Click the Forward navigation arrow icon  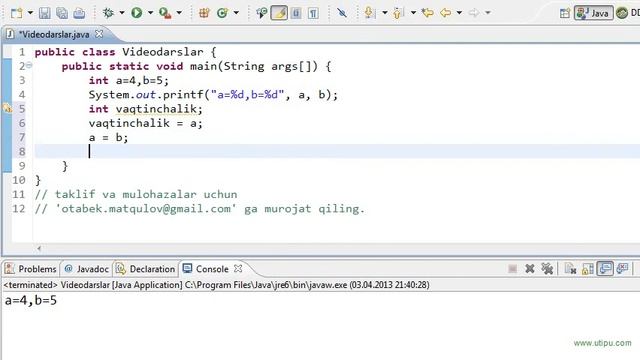click(x=474, y=13)
